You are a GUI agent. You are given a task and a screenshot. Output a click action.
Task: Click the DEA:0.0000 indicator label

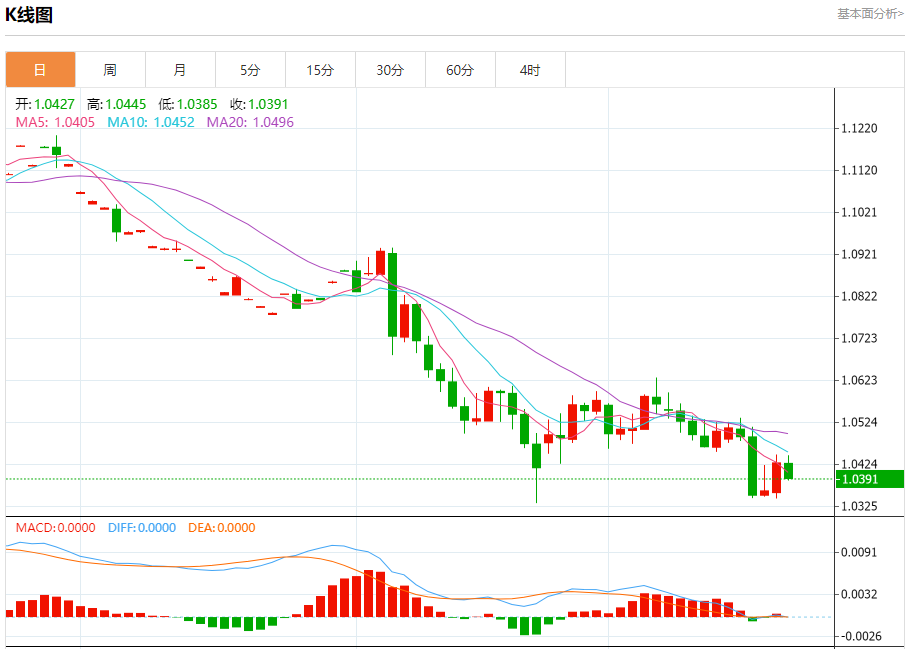click(x=221, y=528)
